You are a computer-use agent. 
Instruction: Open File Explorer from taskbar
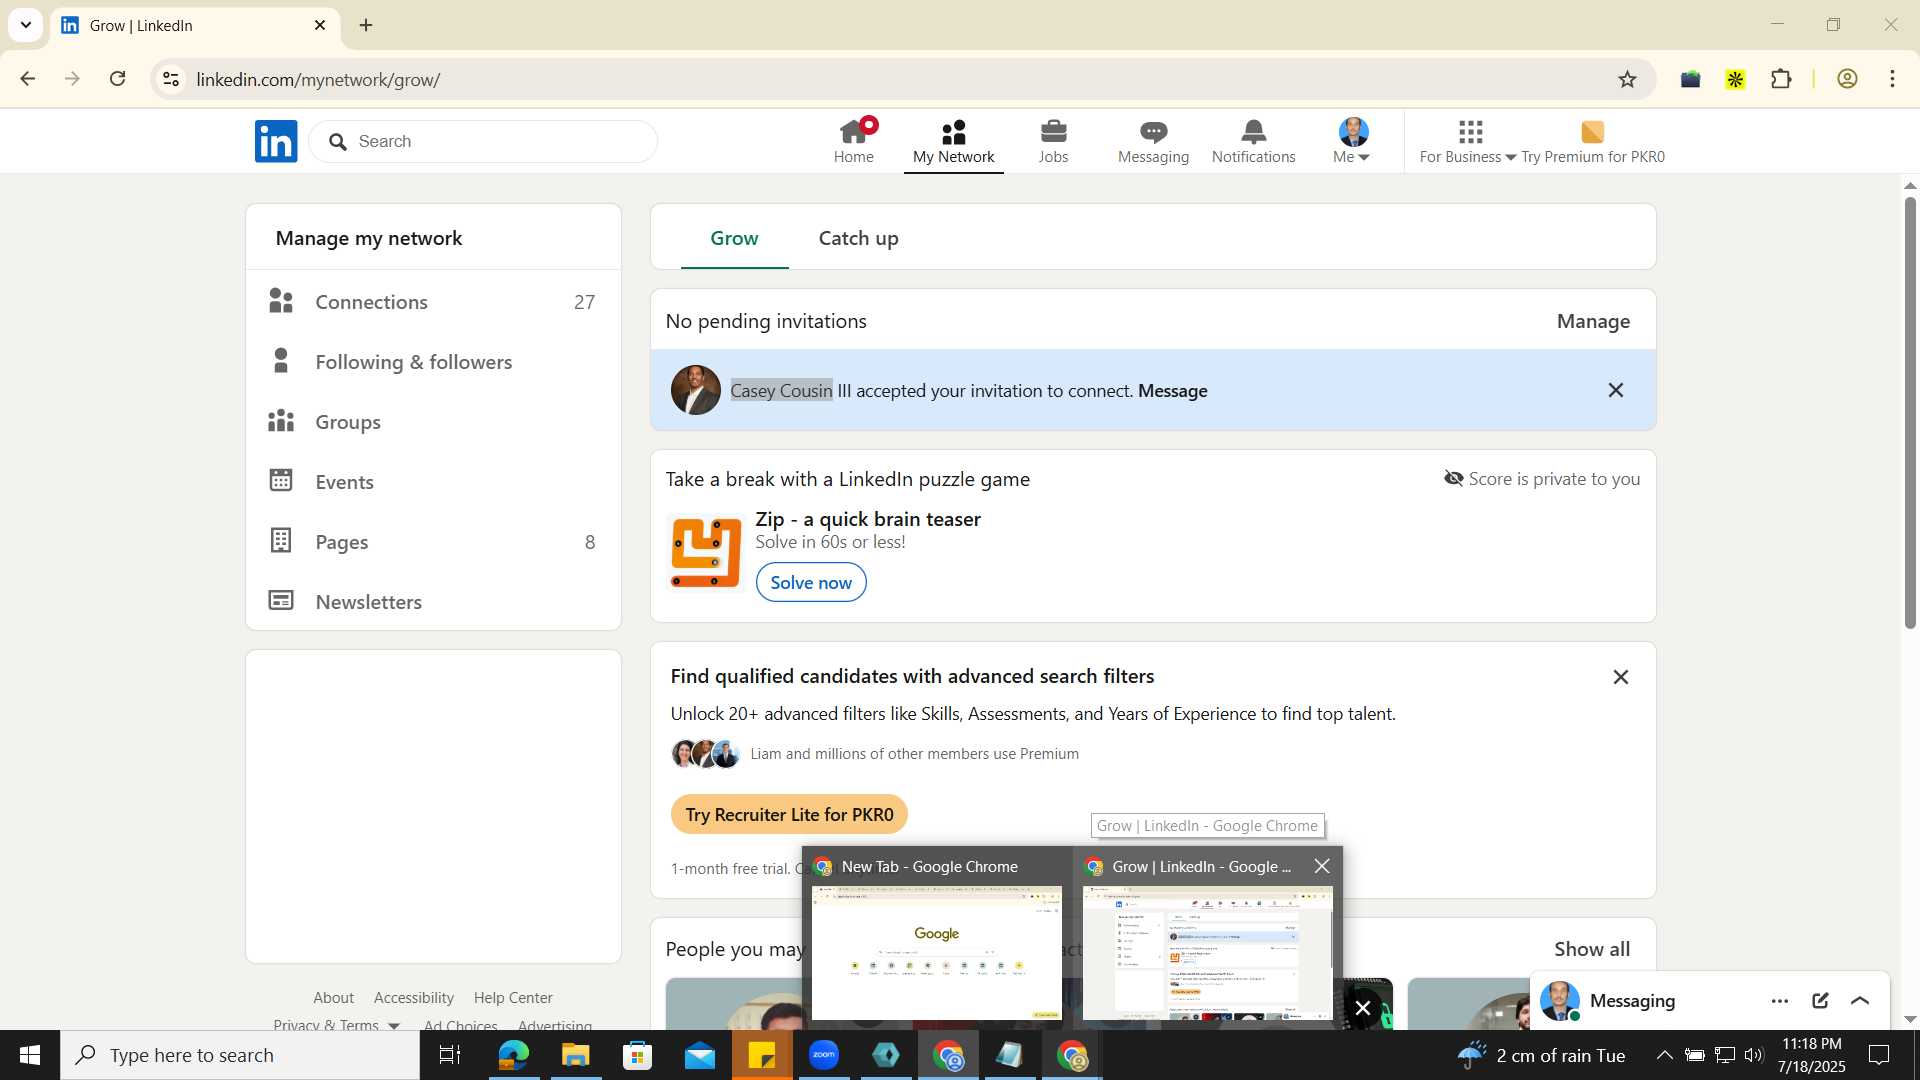click(576, 1055)
